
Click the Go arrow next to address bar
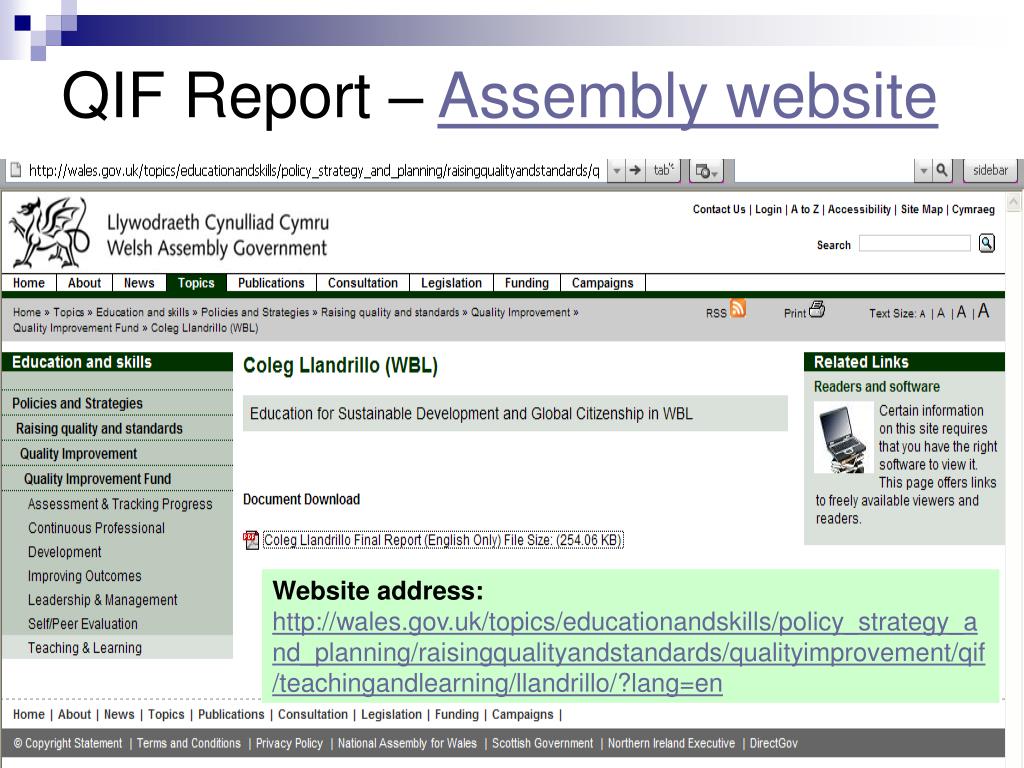[x=635, y=171]
